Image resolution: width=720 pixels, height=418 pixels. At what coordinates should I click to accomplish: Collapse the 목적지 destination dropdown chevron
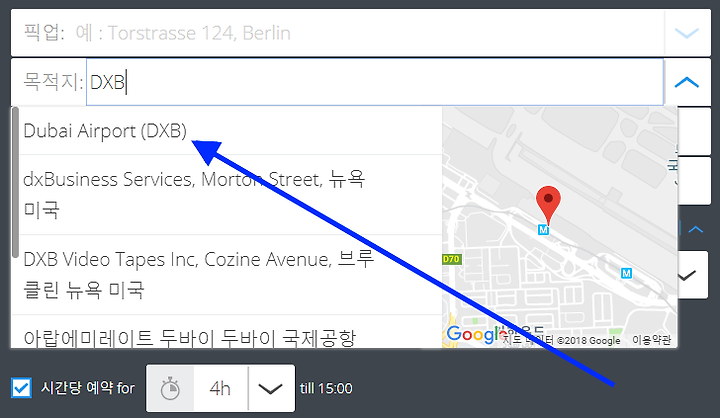coord(687,82)
